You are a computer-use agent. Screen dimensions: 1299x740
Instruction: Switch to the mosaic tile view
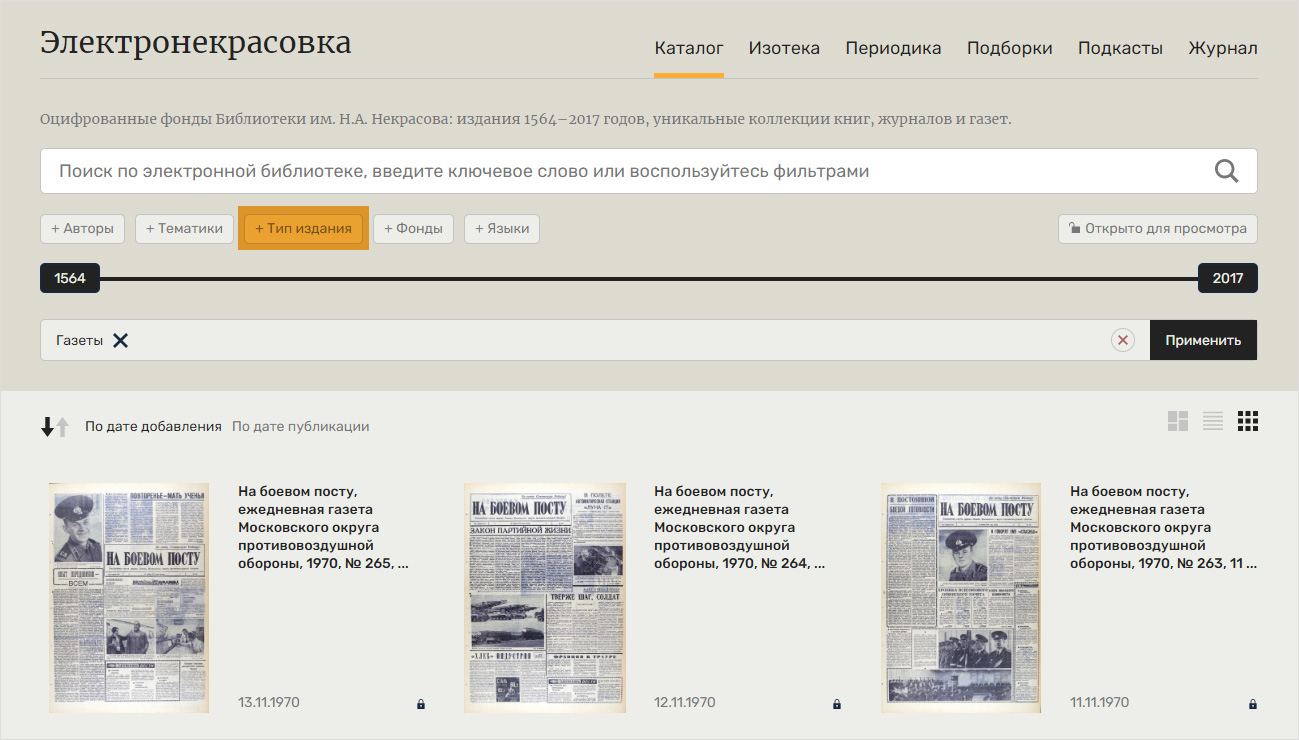pyautogui.click(x=1178, y=422)
